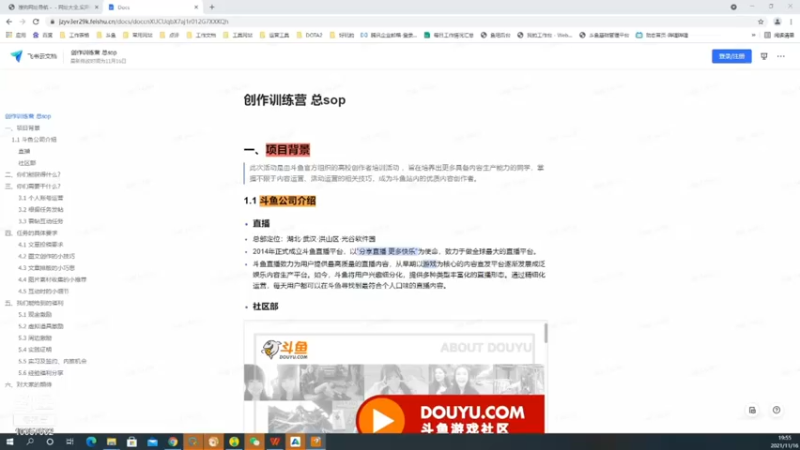The image size is (800, 450).
Task: Select the Docs browser tab
Action: tap(153, 7)
